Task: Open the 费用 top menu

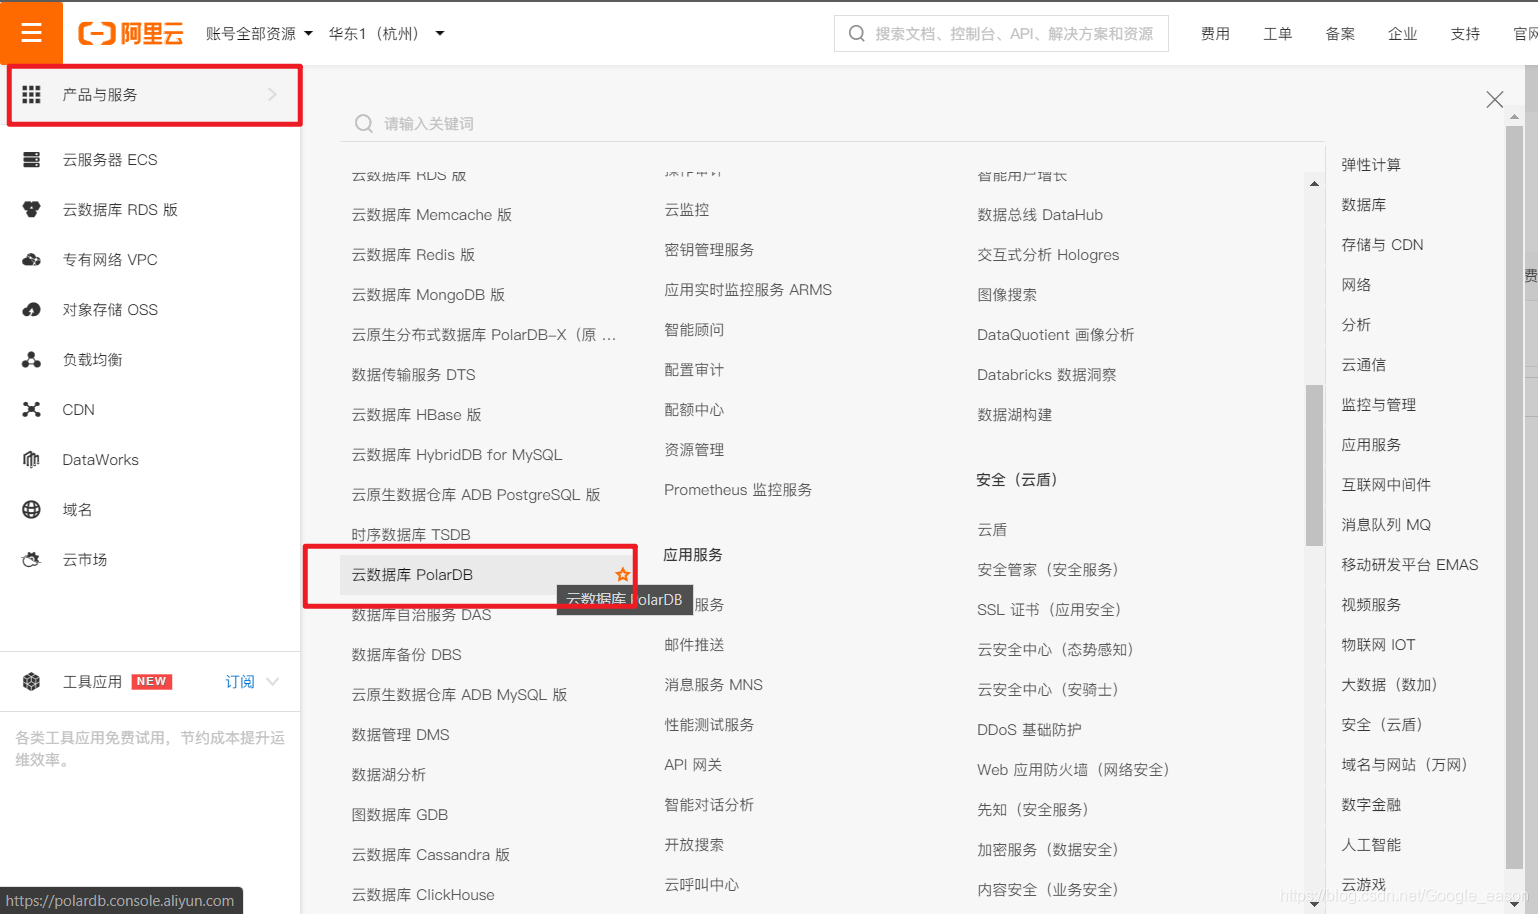Action: click(x=1215, y=34)
